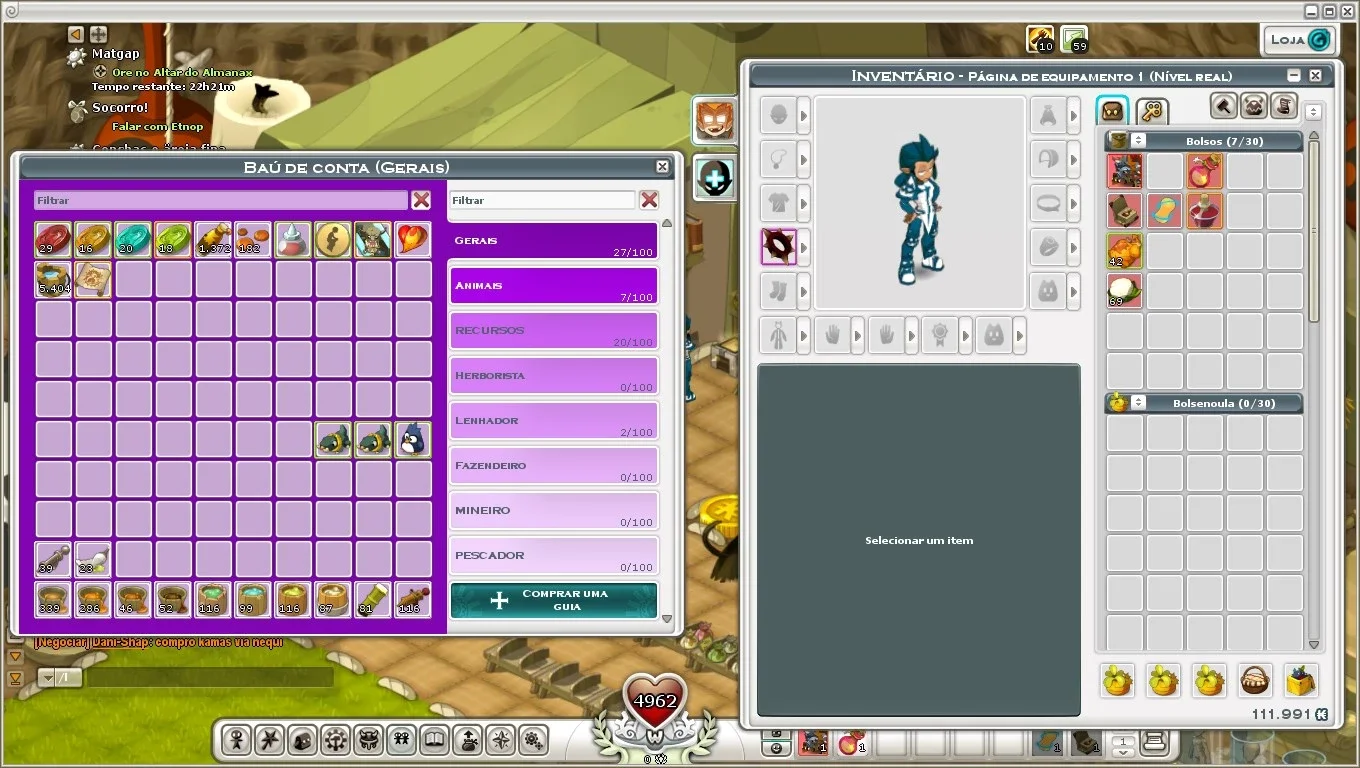Screen dimensions: 1360x768
Task: Expand the belt slot arrow
Action: tap(1074, 203)
